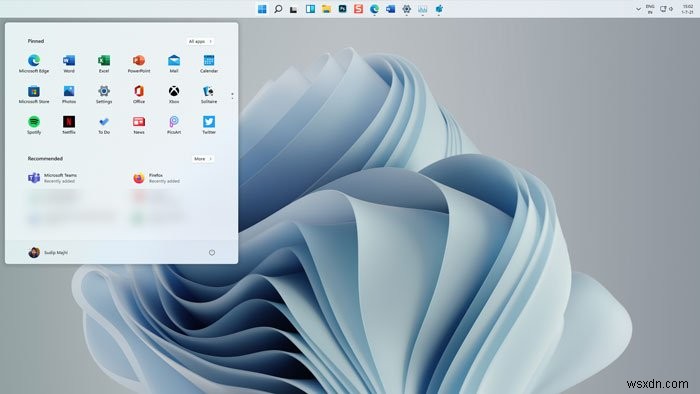Screen dimensions: 700x394
Task: Launch the Xbox app
Action: pyautogui.click(x=174, y=94)
